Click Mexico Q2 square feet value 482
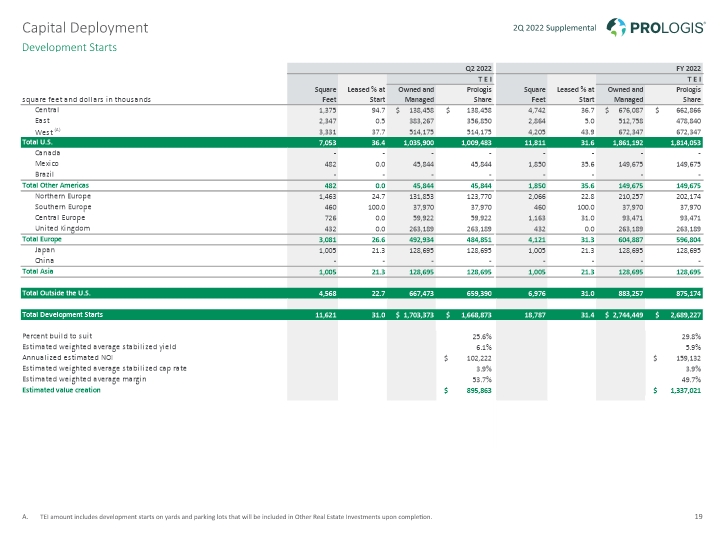The width and height of the screenshot is (720, 540). point(330,164)
